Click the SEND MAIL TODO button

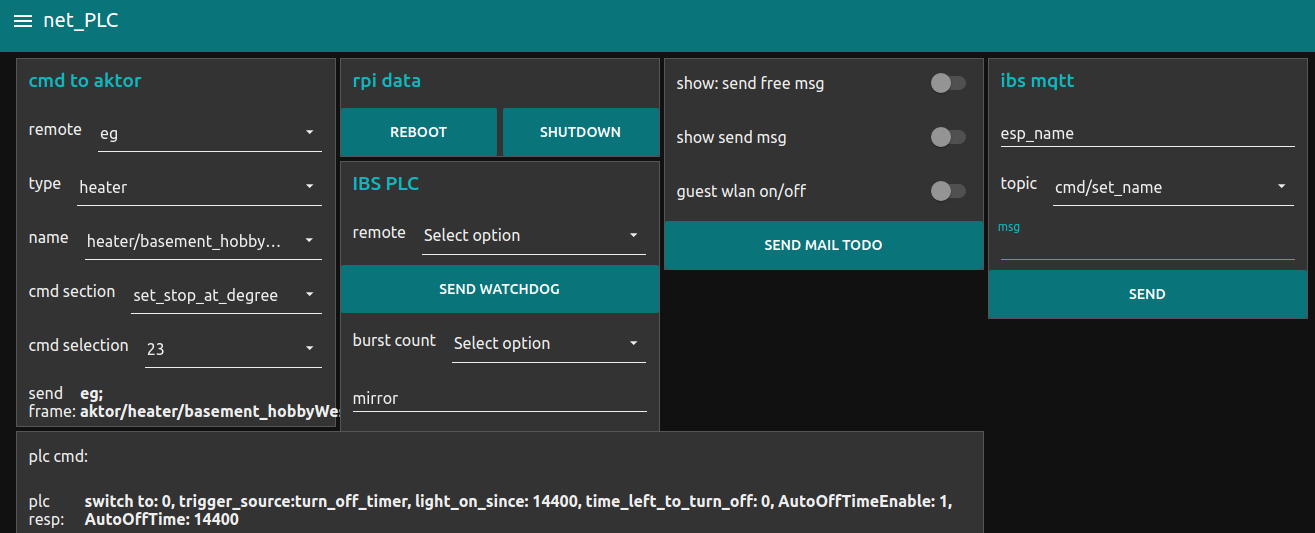point(824,245)
